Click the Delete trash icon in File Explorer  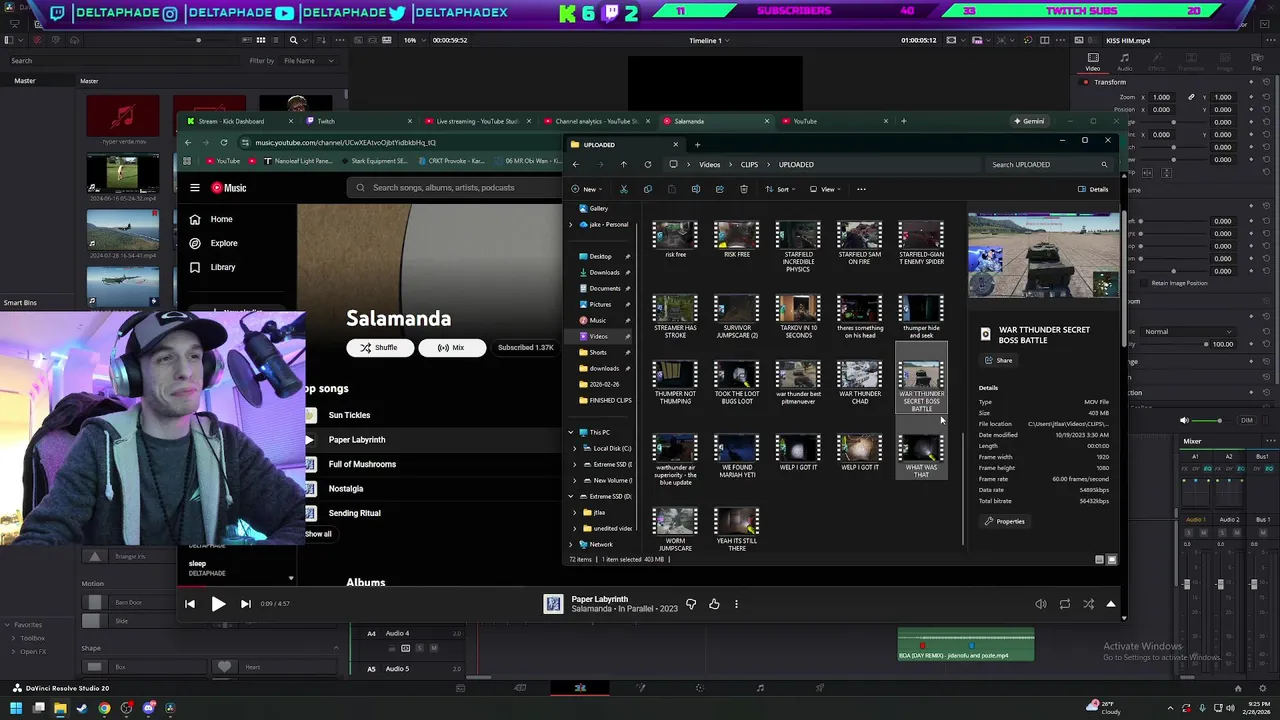point(743,189)
